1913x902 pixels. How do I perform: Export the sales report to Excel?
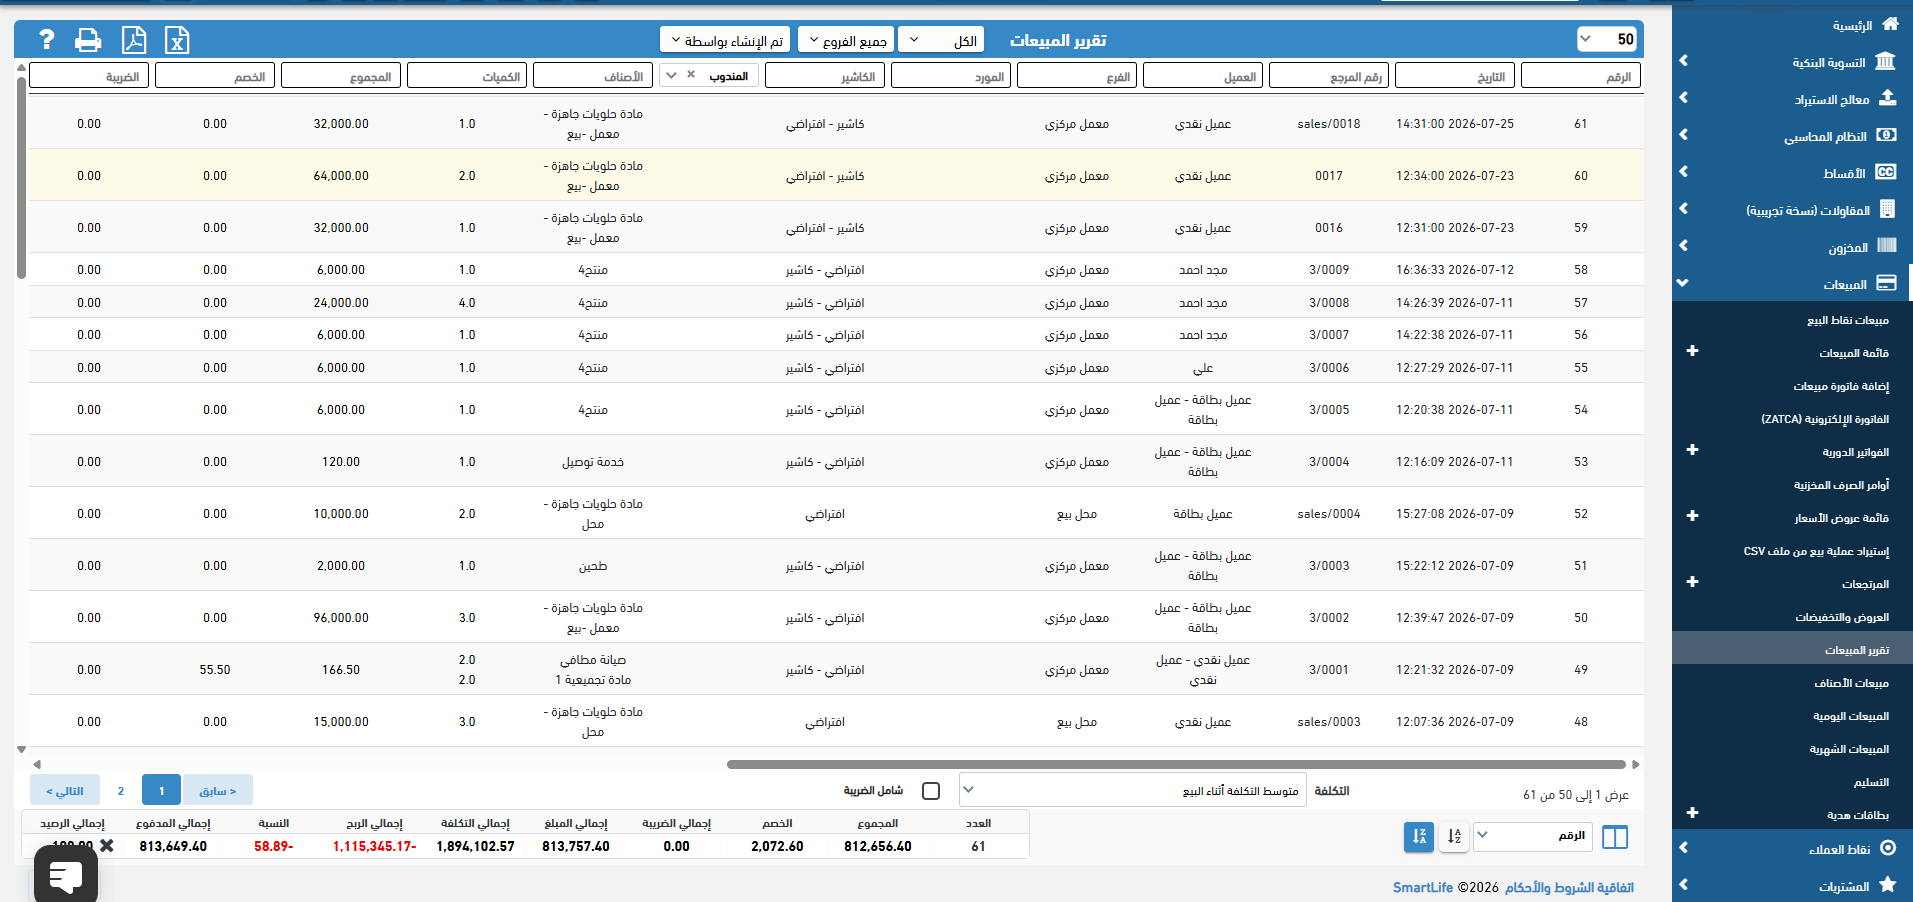click(x=177, y=40)
